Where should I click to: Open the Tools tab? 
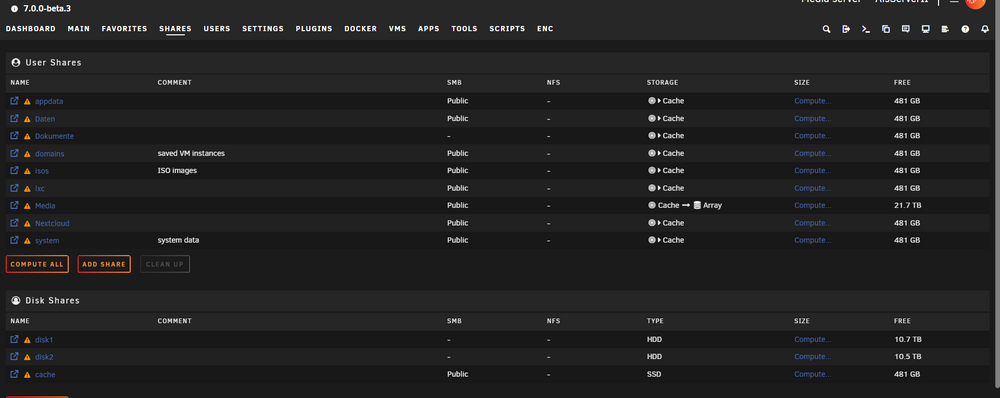(x=464, y=29)
